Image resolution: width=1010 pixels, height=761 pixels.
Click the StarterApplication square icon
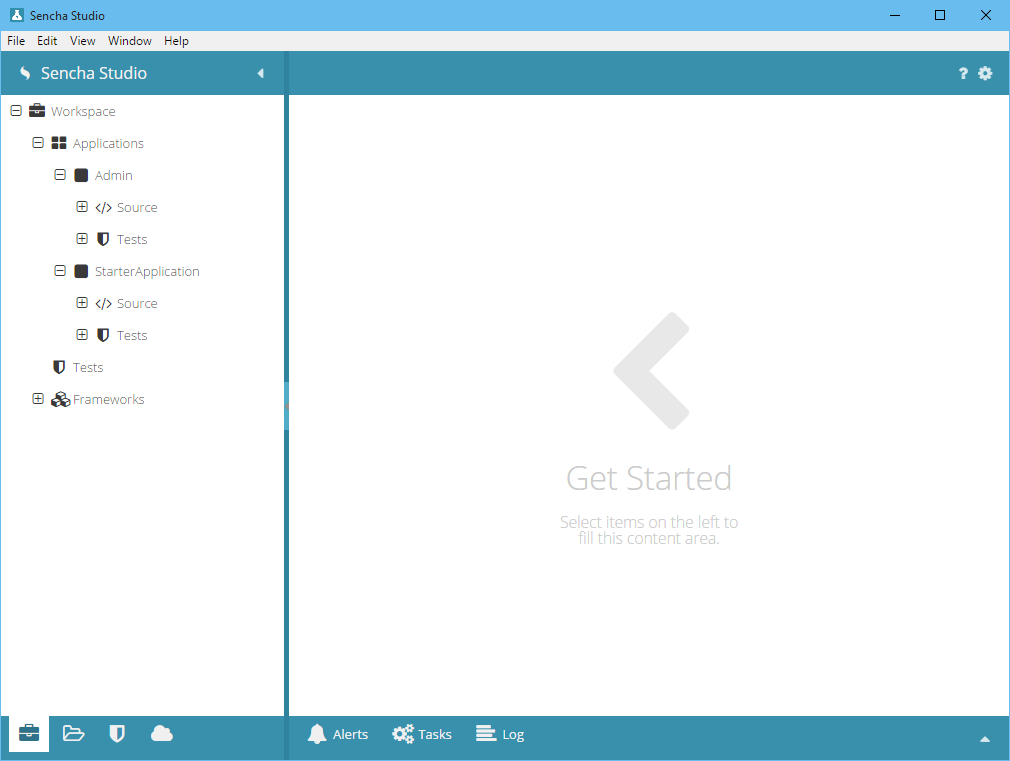81,271
